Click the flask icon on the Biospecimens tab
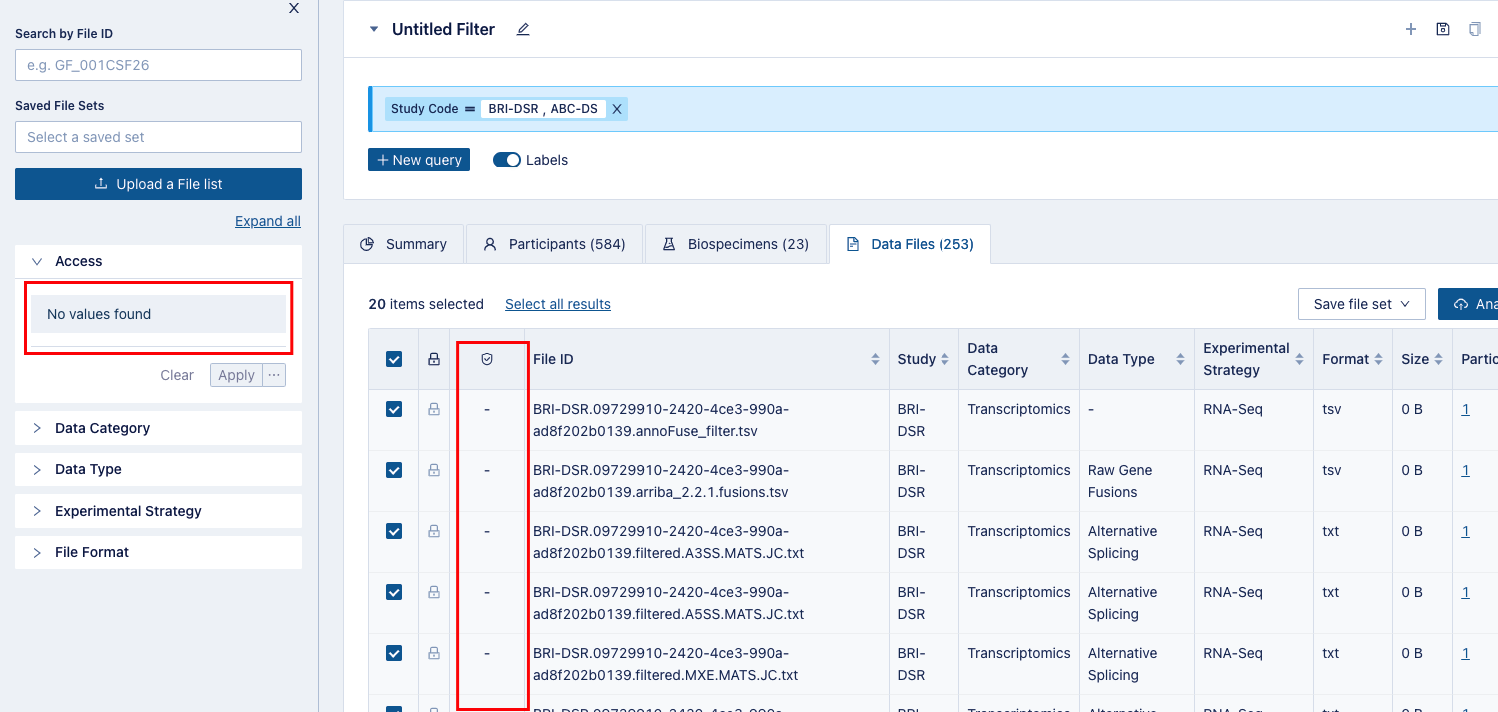1498x712 pixels. click(x=668, y=242)
